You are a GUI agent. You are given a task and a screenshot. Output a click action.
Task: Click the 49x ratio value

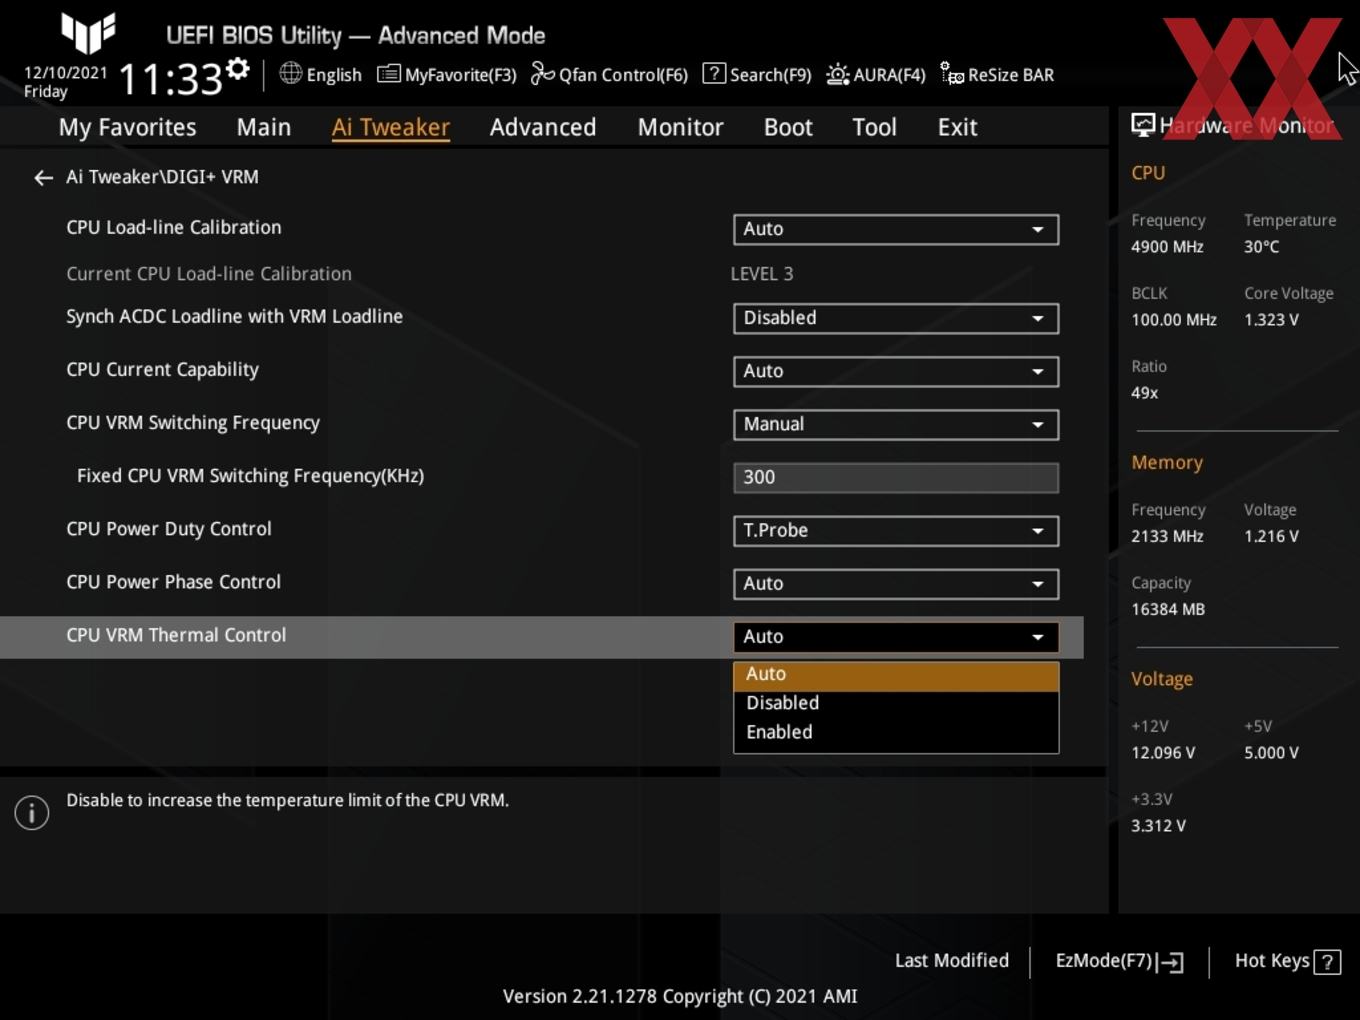1144,393
